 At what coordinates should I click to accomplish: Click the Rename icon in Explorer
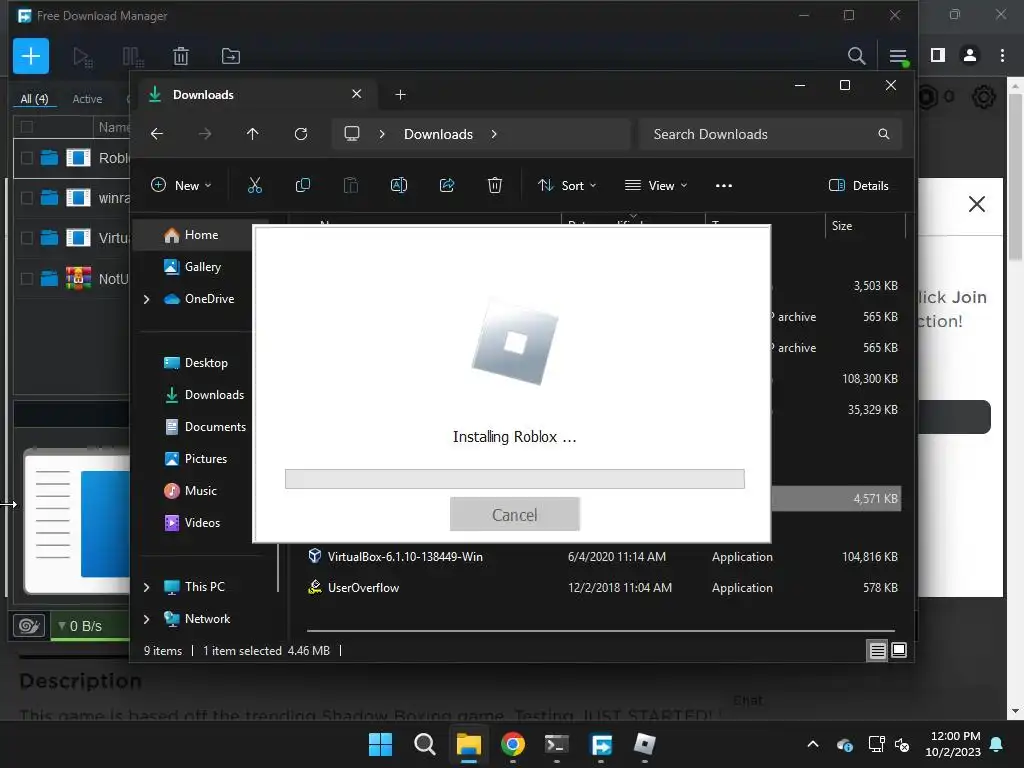click(399, 185)
